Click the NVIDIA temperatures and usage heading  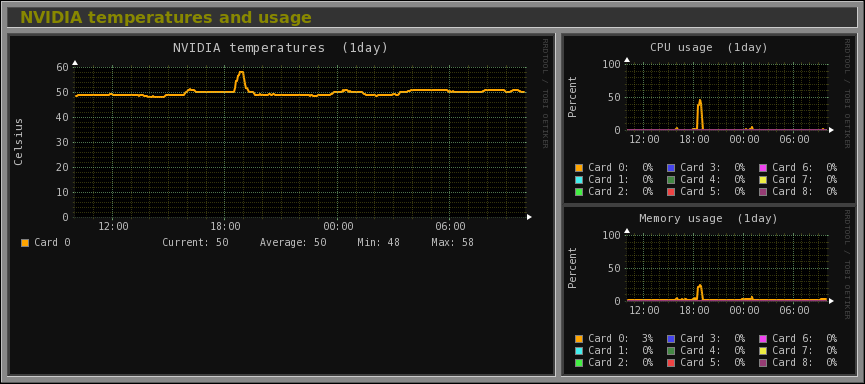[x=166, y=18]
